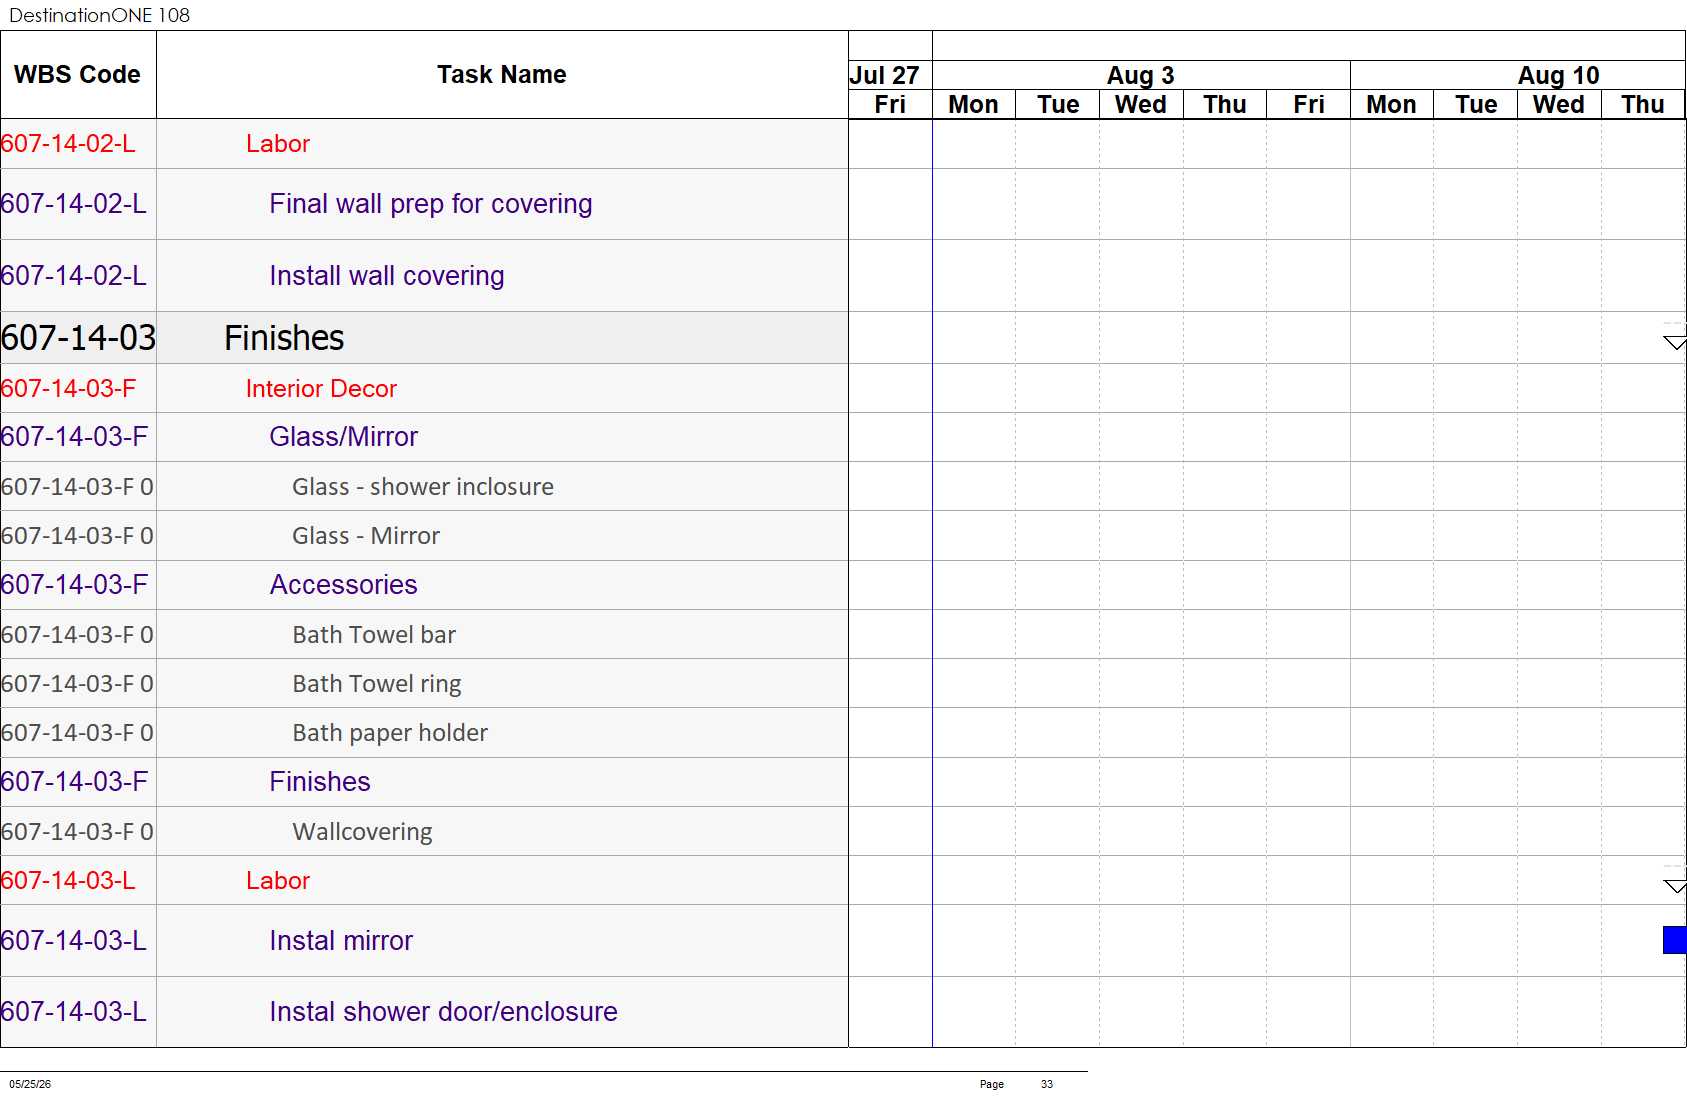Screen dimensions: 1687x1097
Task: Click the Labor summary bar end marker
Action: (1675, 886)
